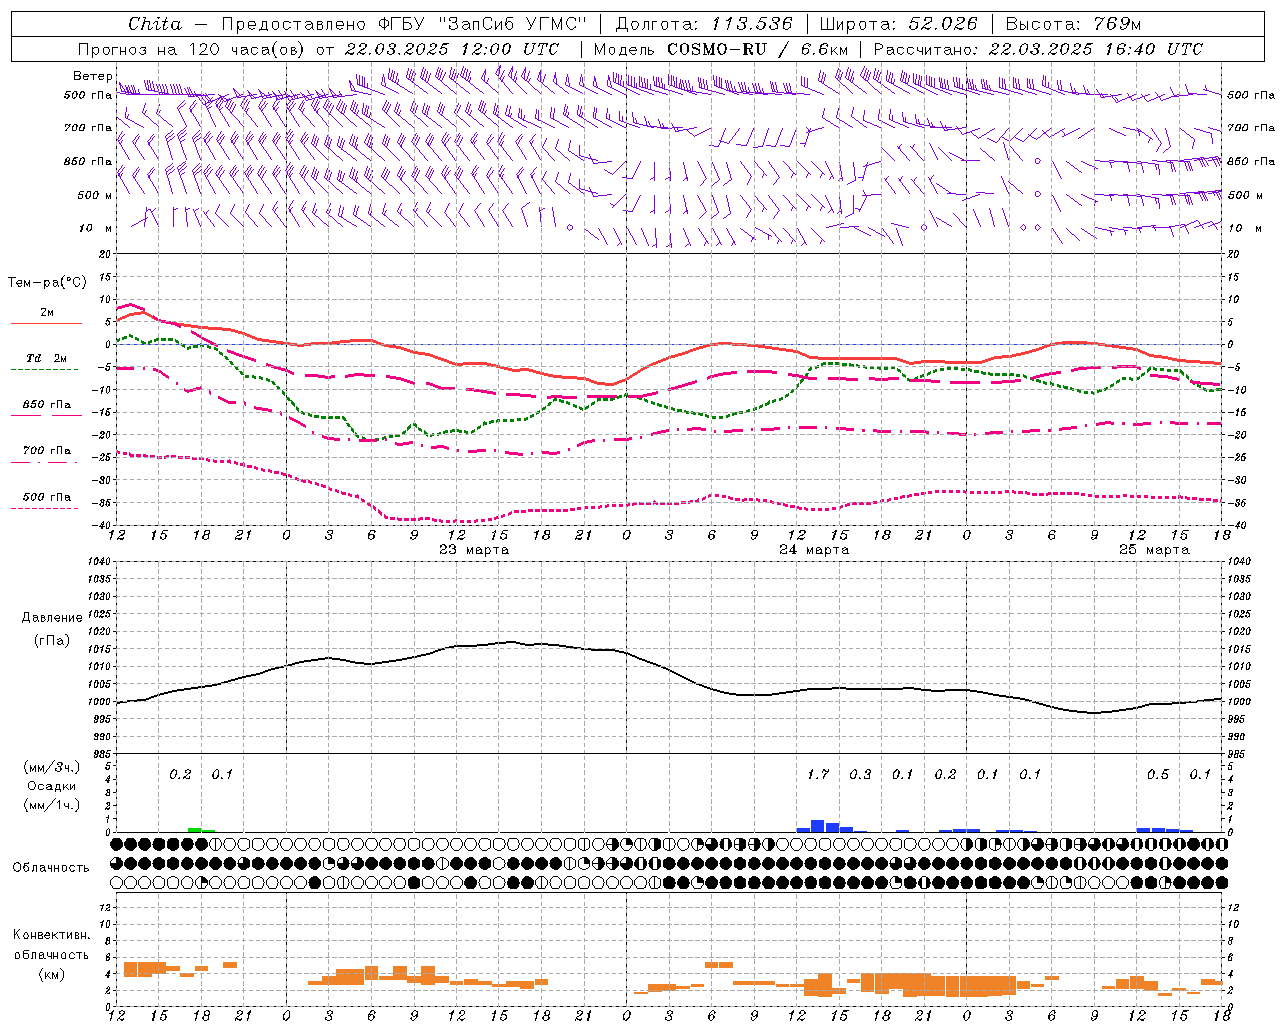Click the '0.5' precipitation value
Viewport: 1280px width, 1024px height.
pos(1158,774)
